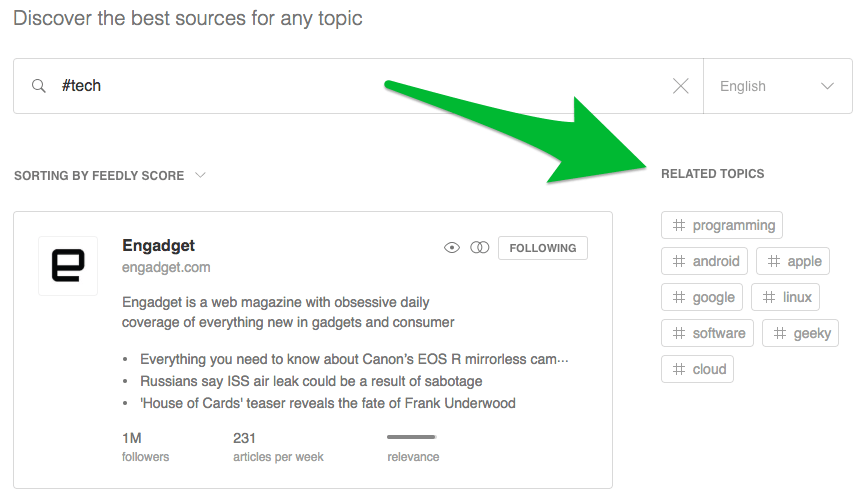Open the English language dropdown
Viewport: 868px width, 498px height.
point(777,86)
